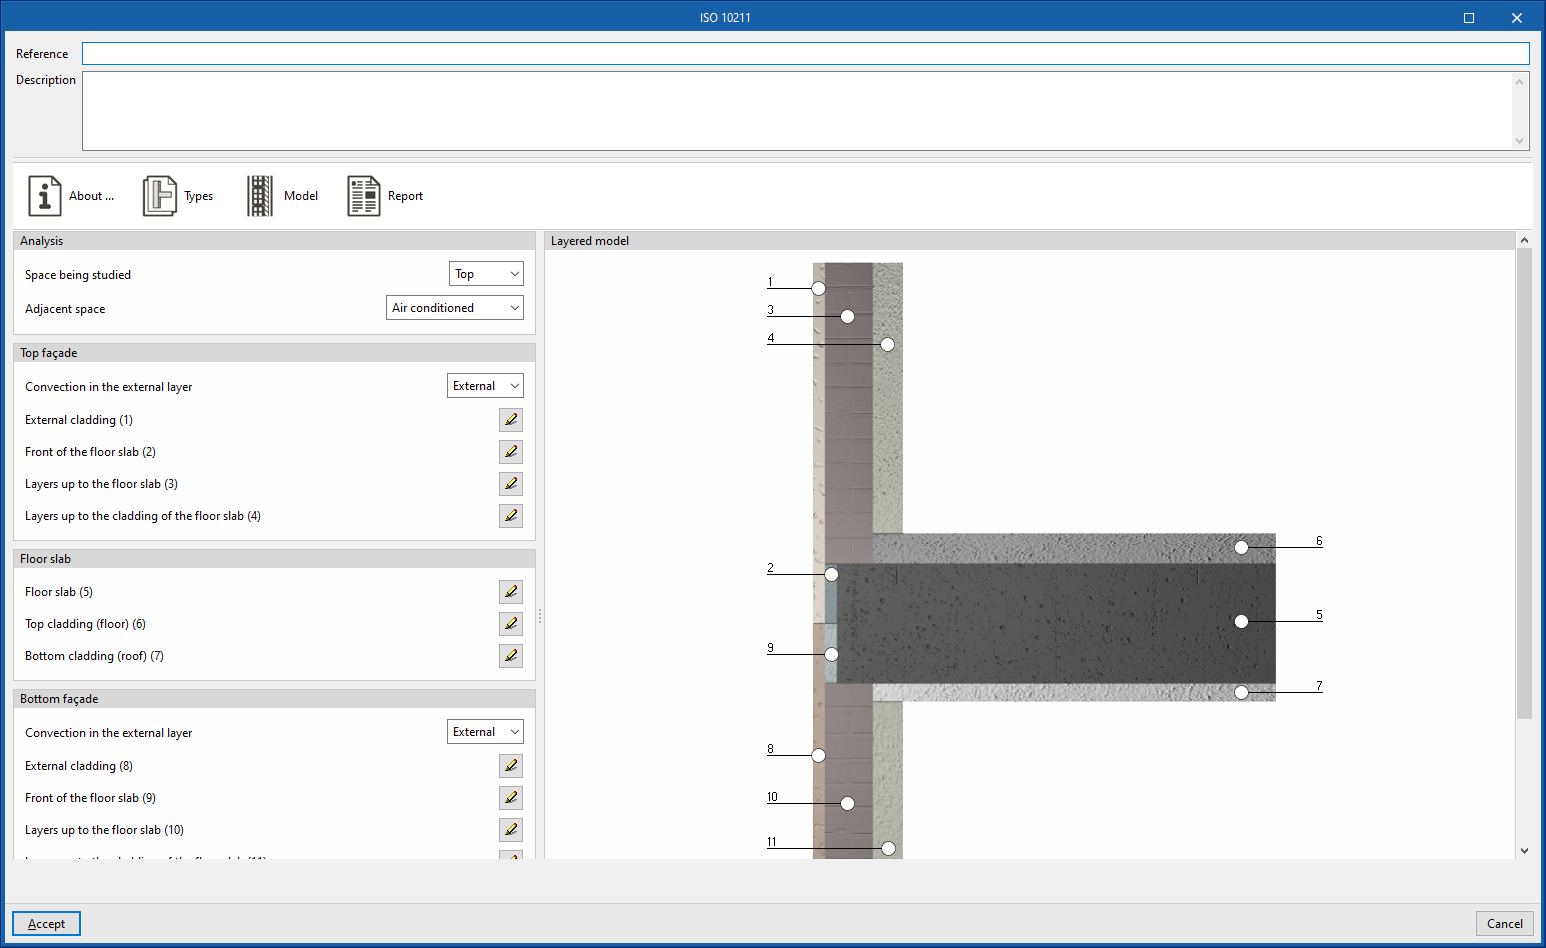The height and width of the screenshot is (948, 1546).
Task: Click the 'Adjacent space' label
Action: 65,309
